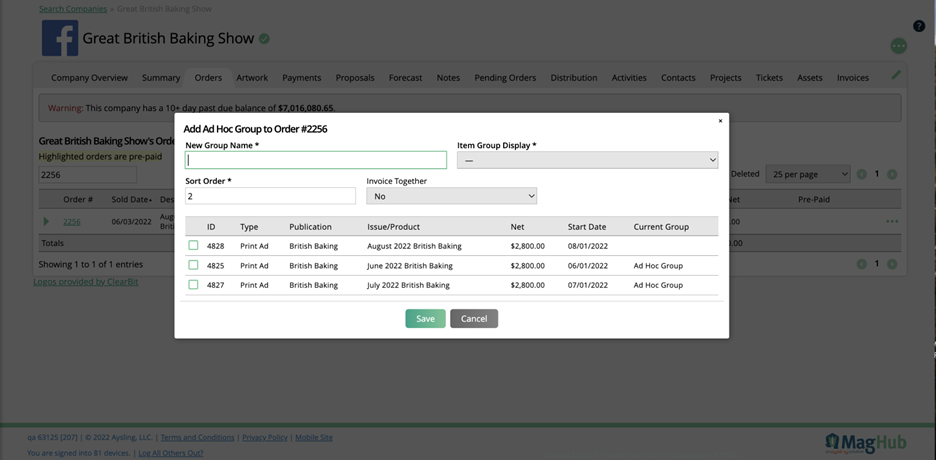Screen dimensions: 936x460
Task: Click the order search field containing 2256
Action: pos(88,175)
